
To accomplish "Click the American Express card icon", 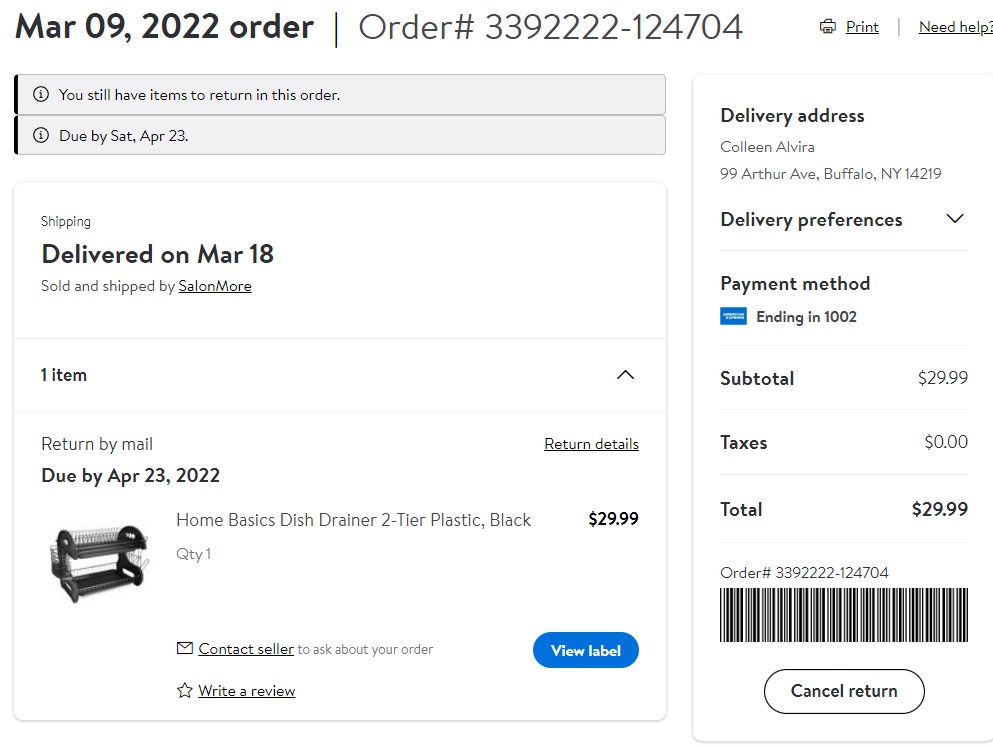I will (x=733, y=316).
